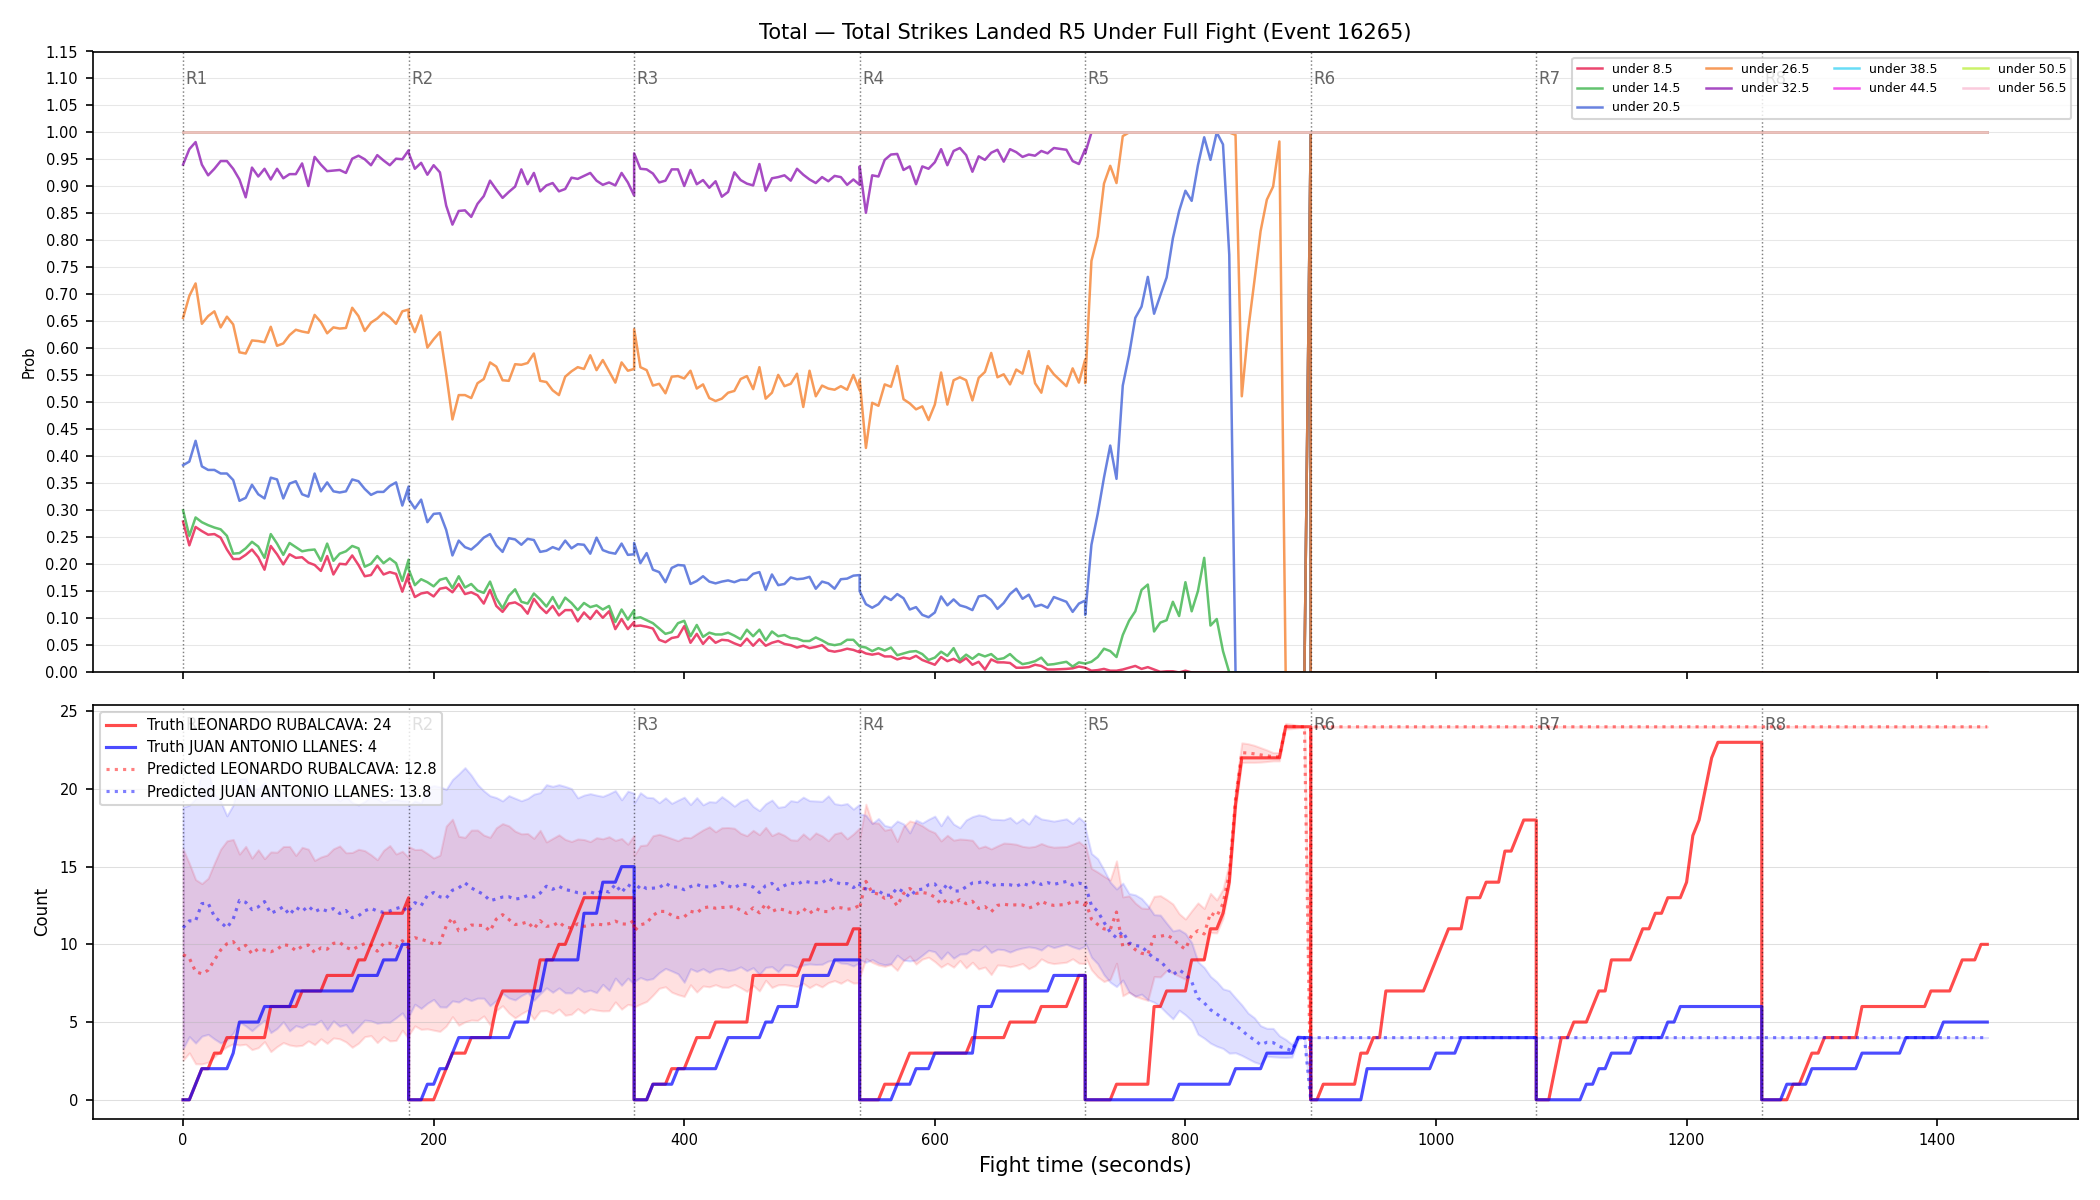This screenshot has height=1200, width=2100.
Task: Select the 'under 14.5' legend label
Action: [x=1645, y=88]
